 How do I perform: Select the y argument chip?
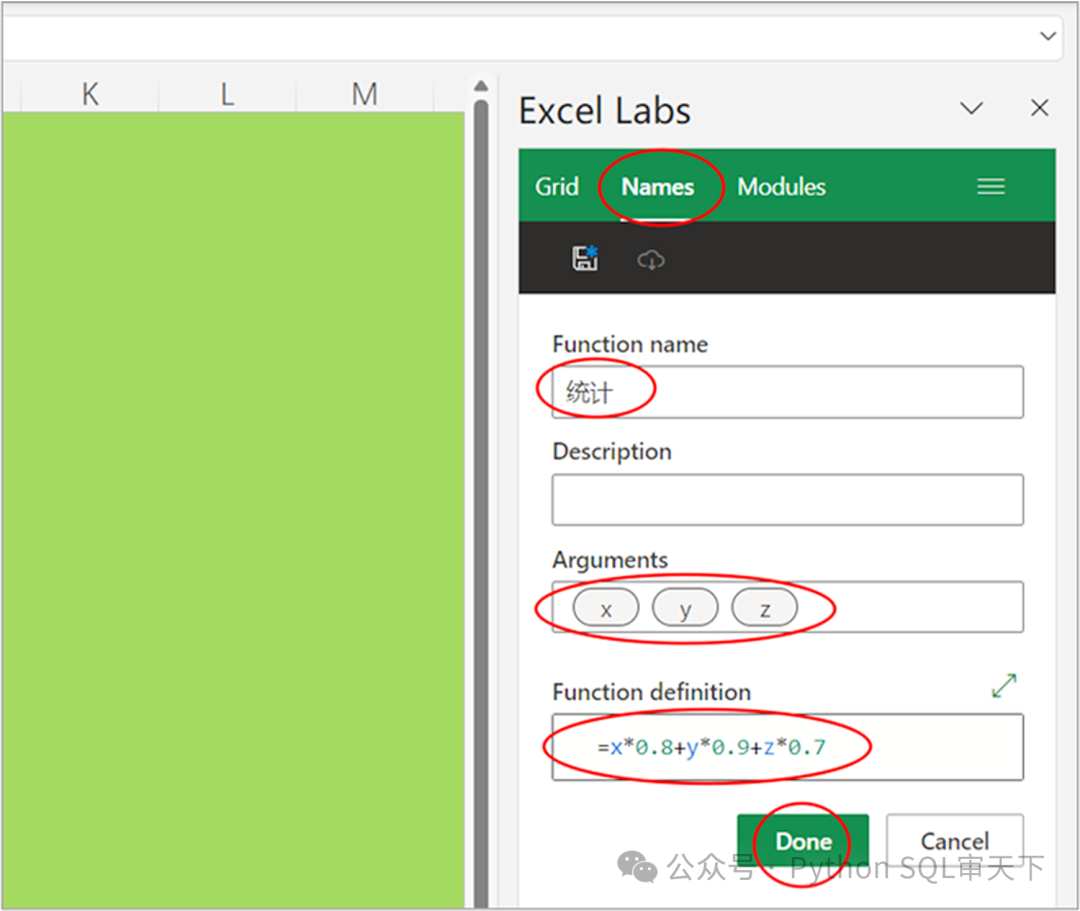(x=685, y=608)
